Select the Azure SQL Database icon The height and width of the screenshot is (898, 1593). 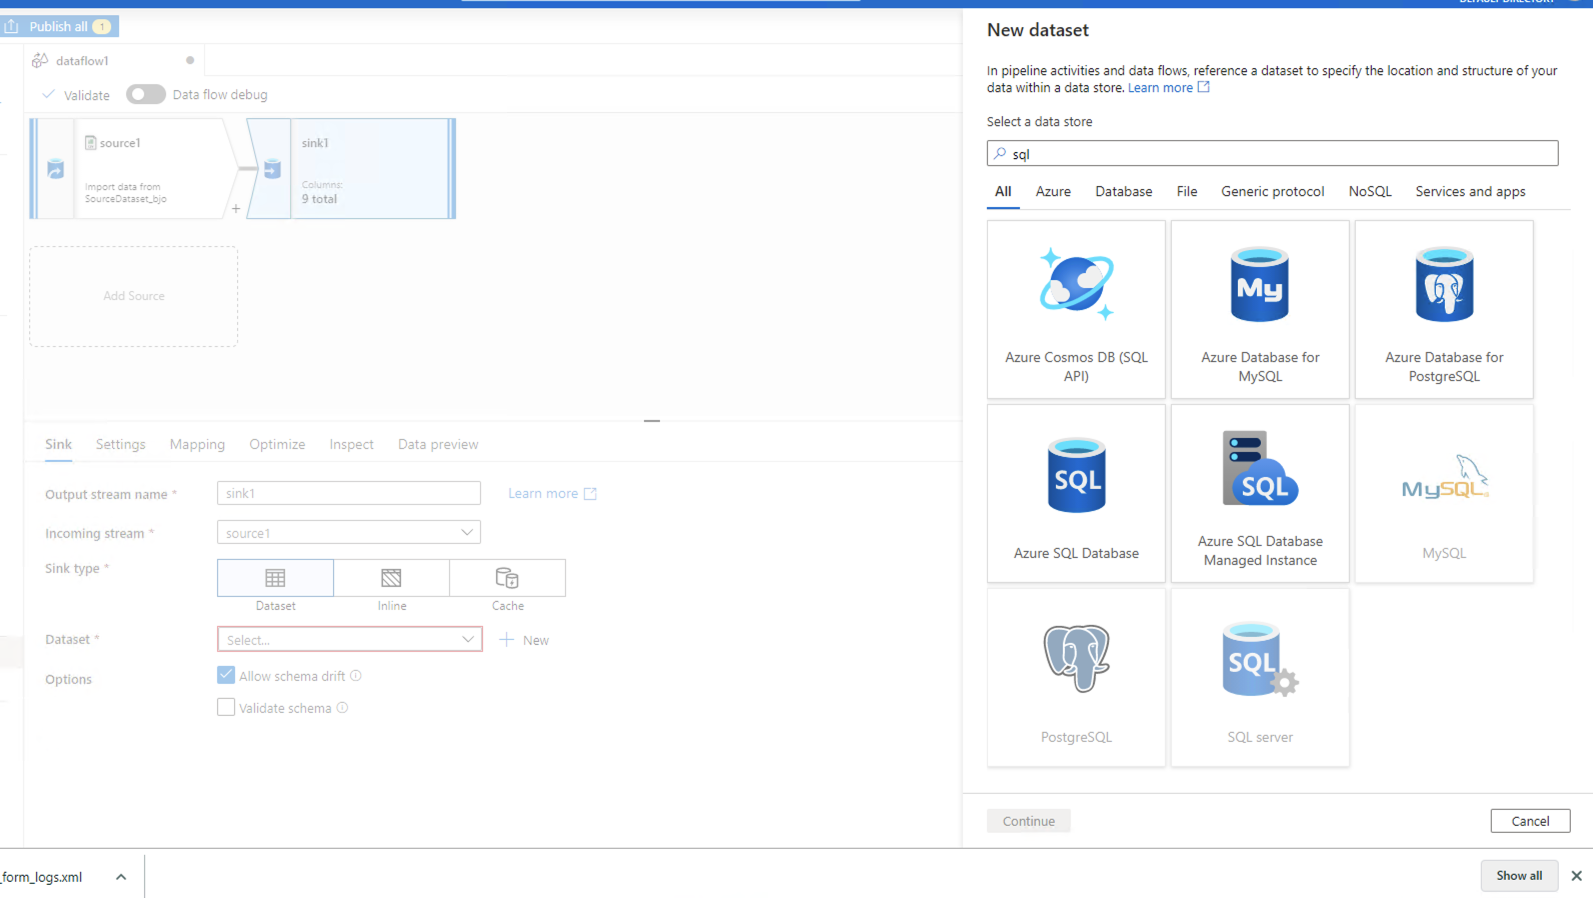tap(1076, 475)
